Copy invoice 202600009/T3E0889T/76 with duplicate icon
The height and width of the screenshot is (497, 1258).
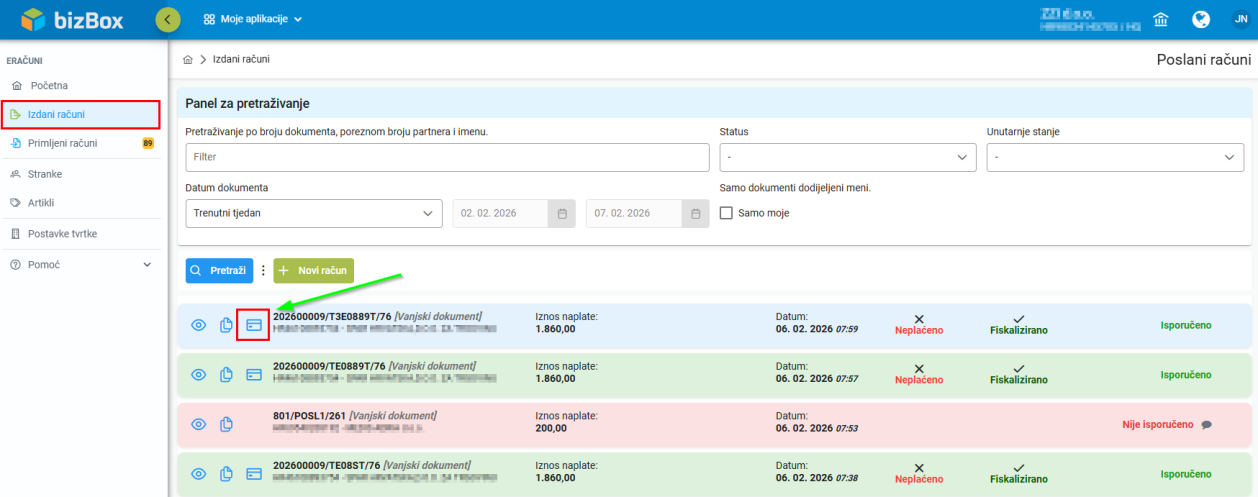(x=227, y=325)
